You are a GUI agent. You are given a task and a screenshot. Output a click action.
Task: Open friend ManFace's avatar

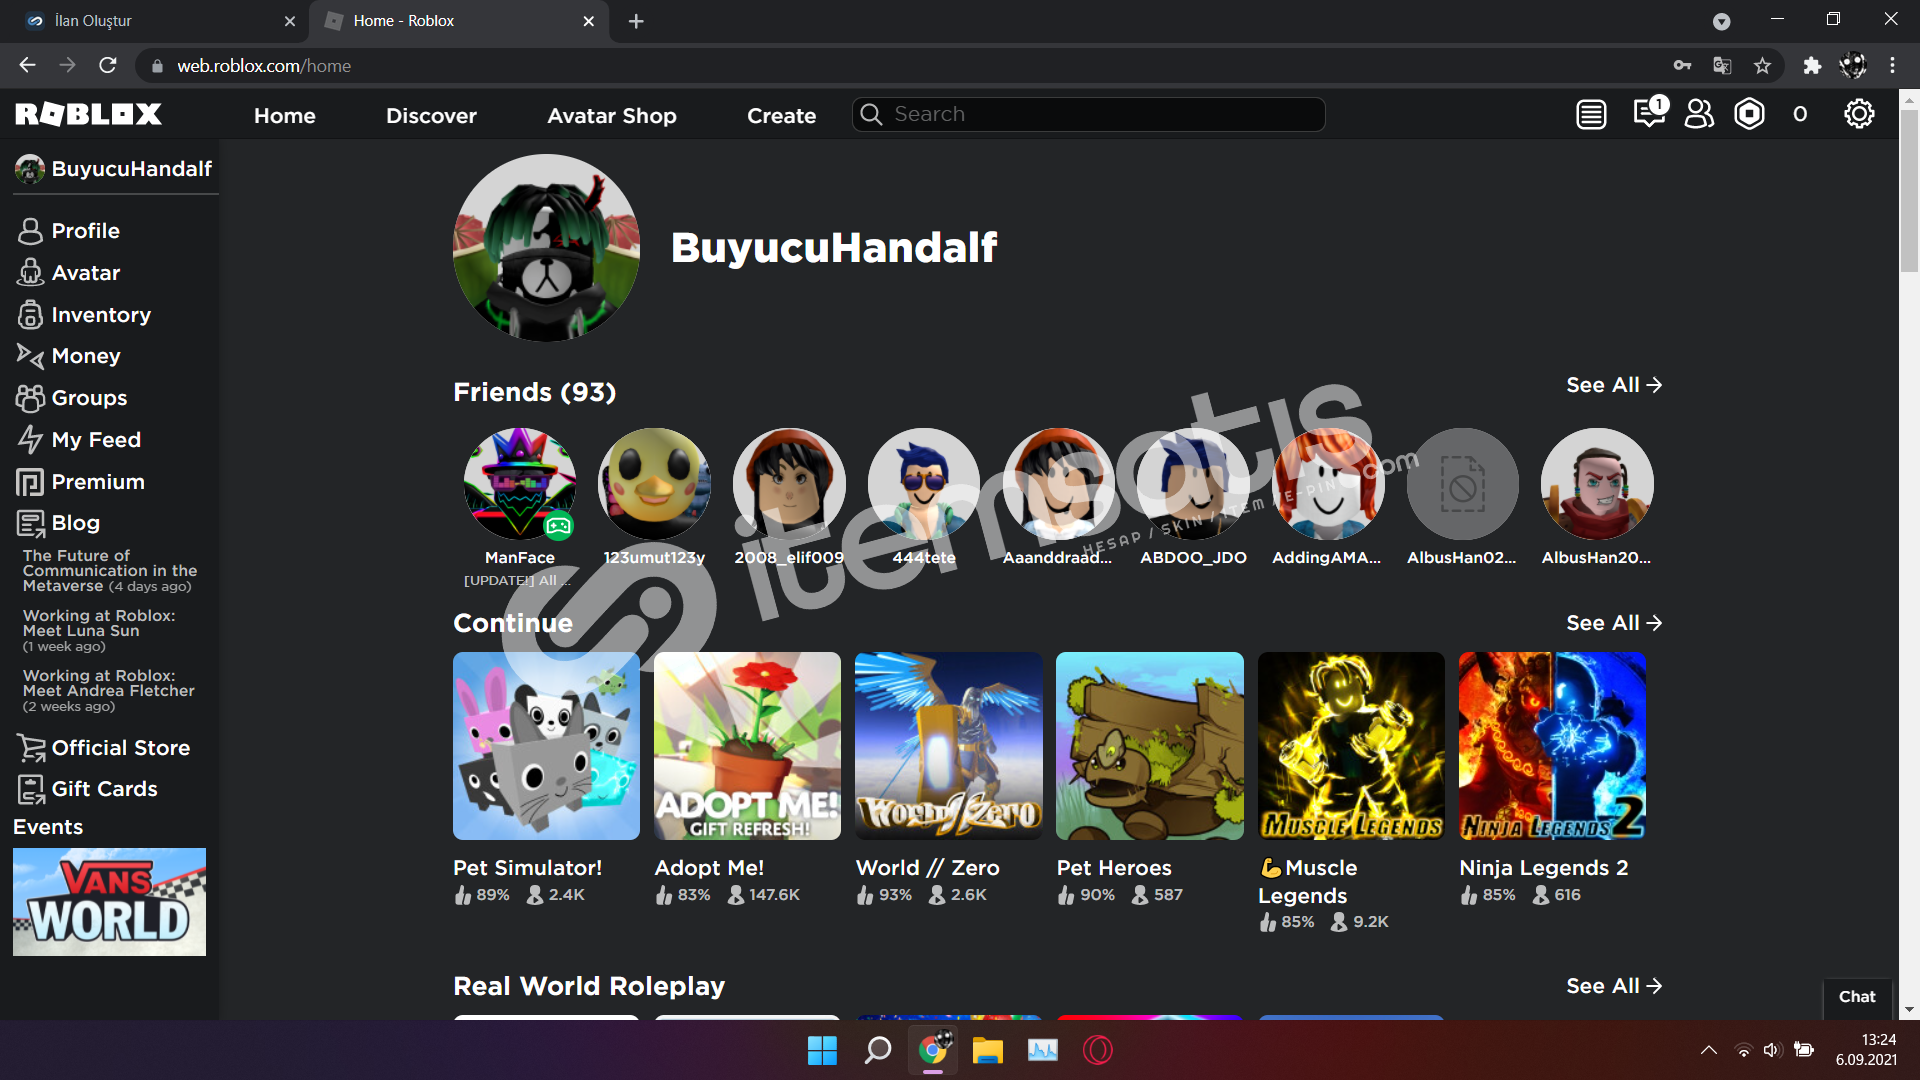(x=520, y=484)
